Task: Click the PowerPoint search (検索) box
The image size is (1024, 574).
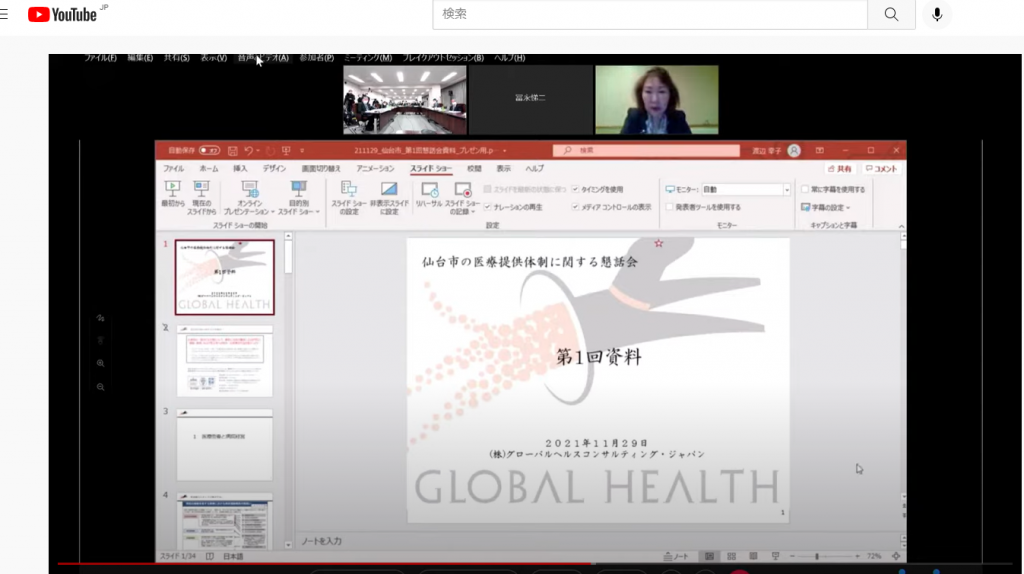Action: (646, 151)
